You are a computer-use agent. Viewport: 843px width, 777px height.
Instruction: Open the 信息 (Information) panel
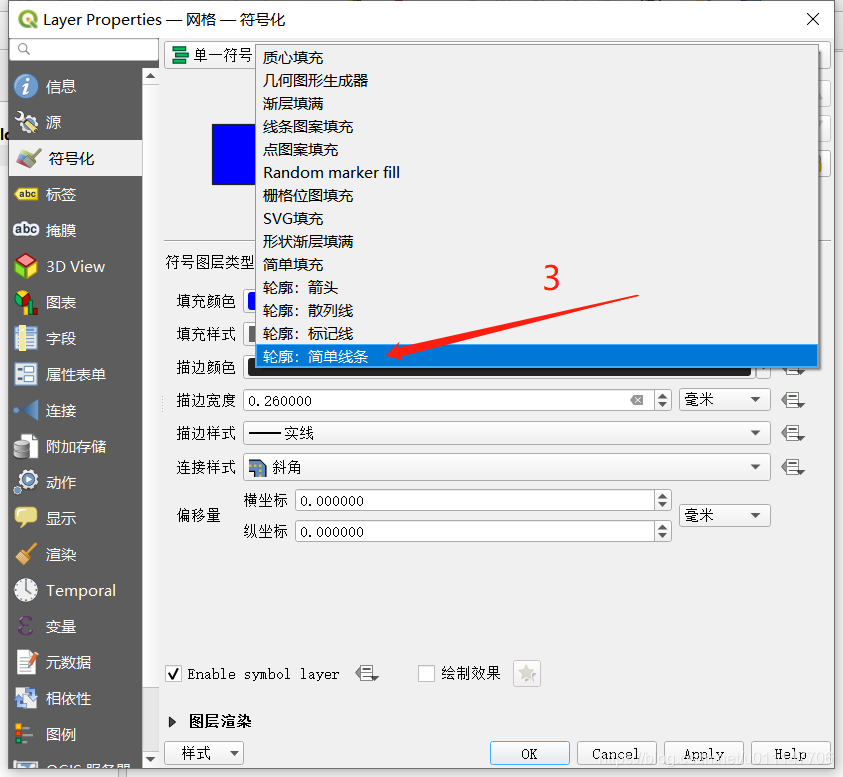pos(60,86)
